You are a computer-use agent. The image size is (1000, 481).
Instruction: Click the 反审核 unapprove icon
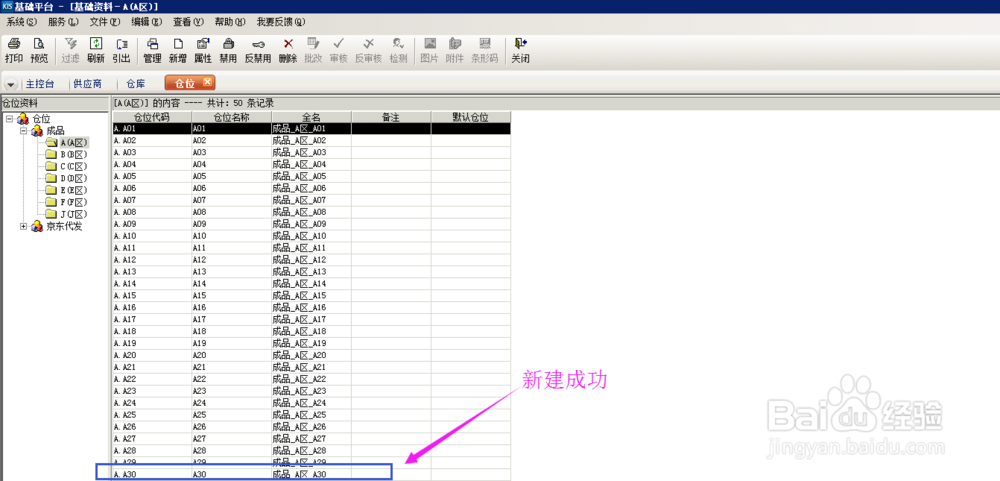pyautogui.click(x=368, y=51)
